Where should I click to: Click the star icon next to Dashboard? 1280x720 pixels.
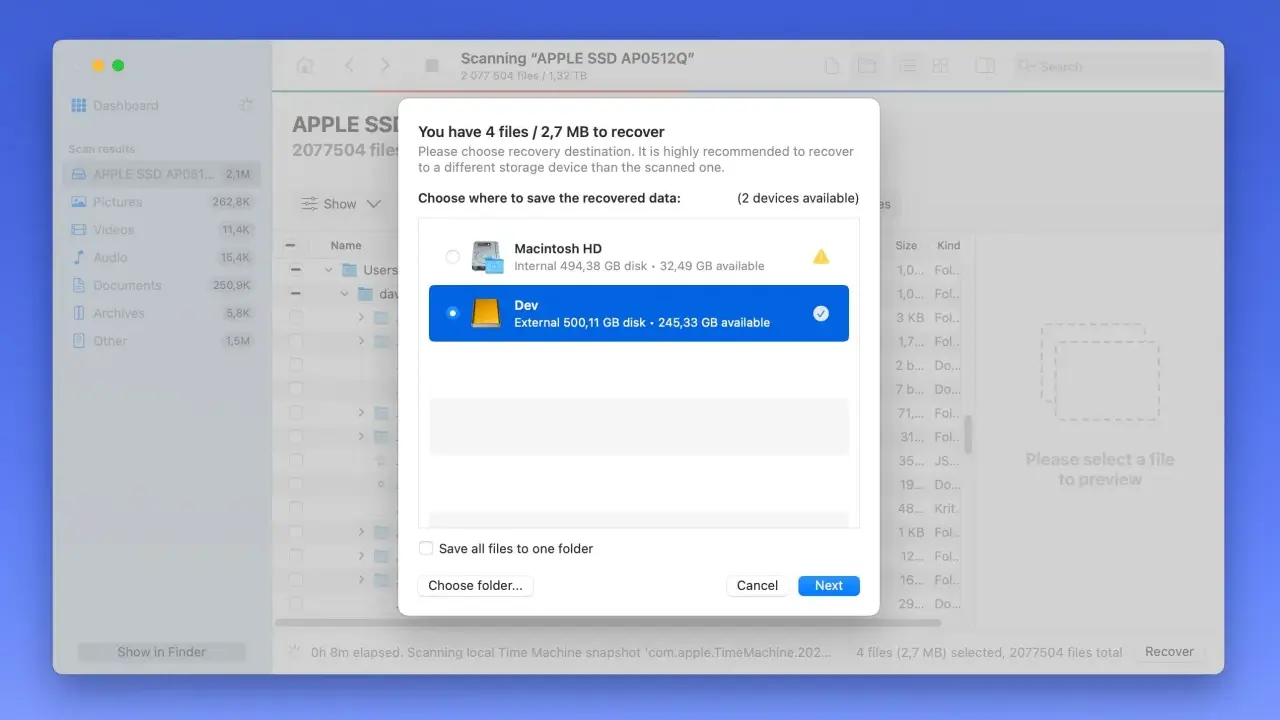point(246,105)
